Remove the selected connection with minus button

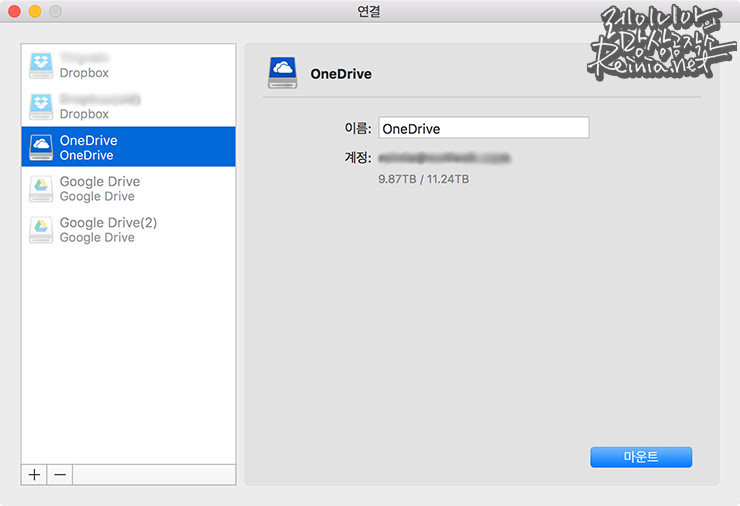60,474
